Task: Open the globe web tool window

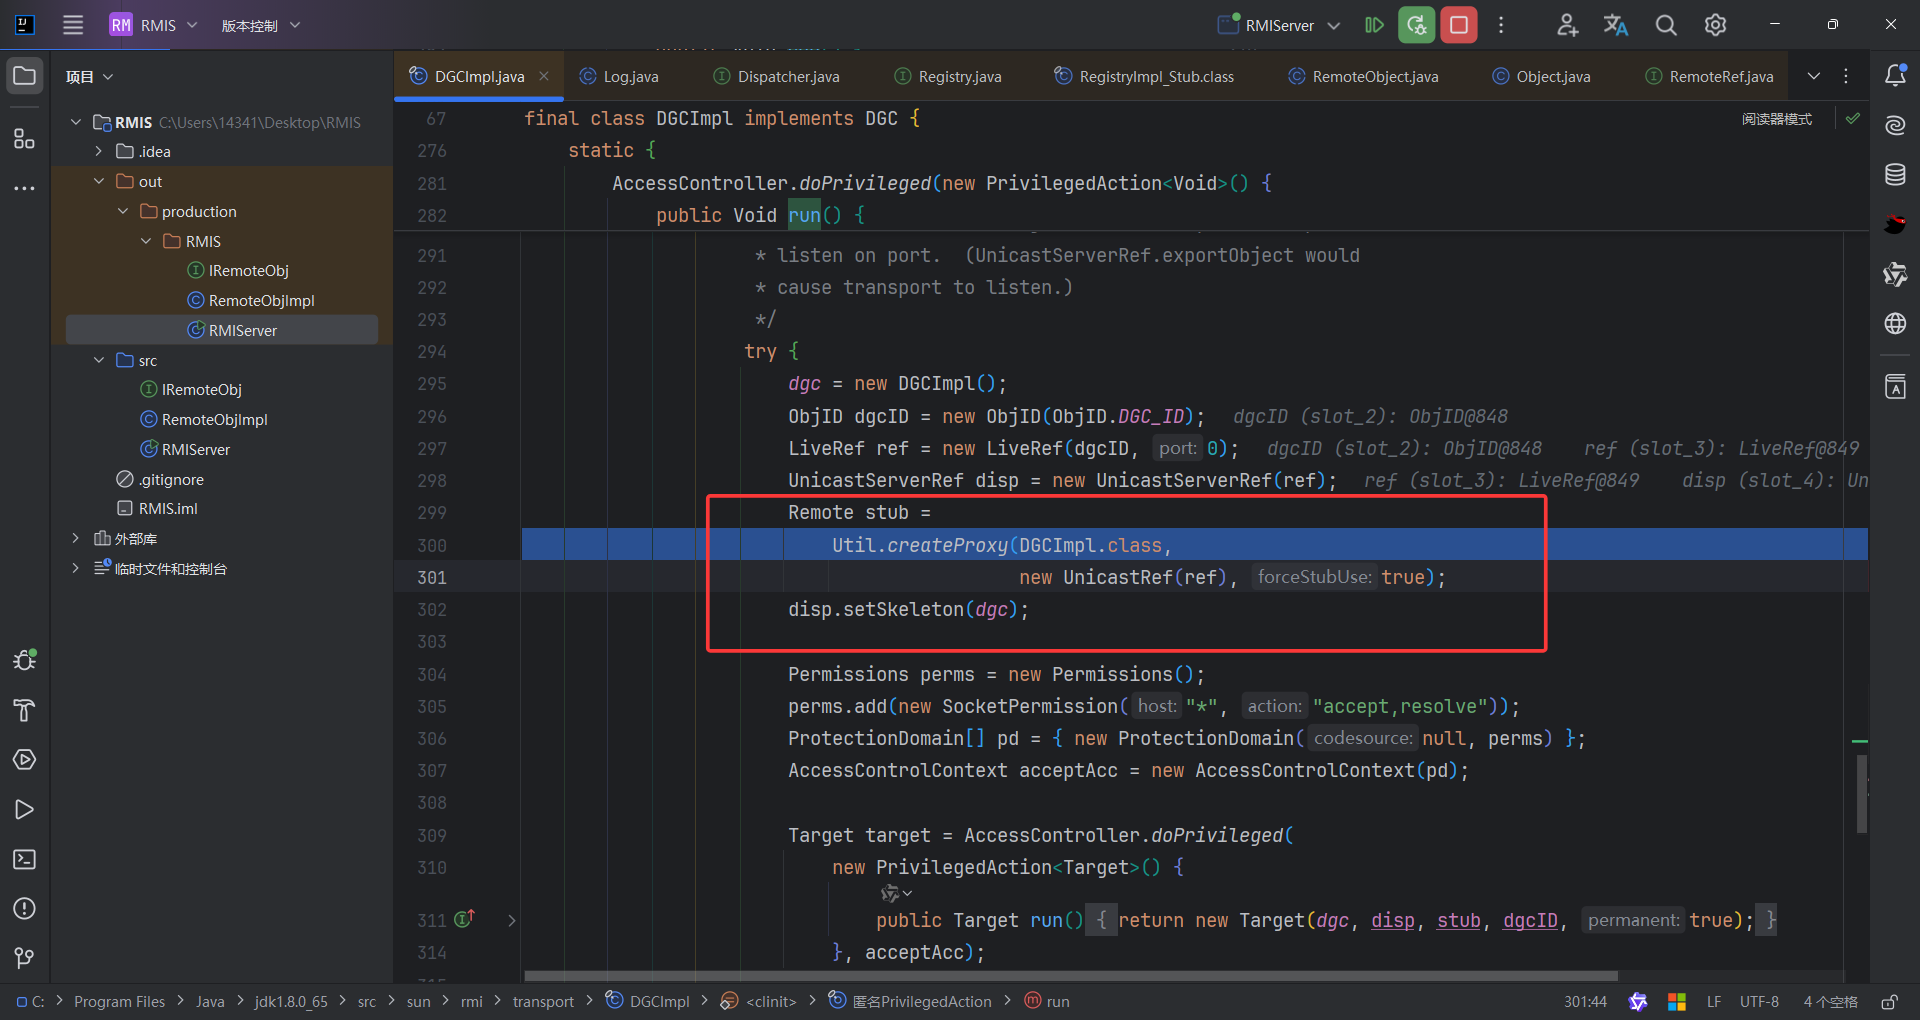Action: click(x=1895, y=323)
